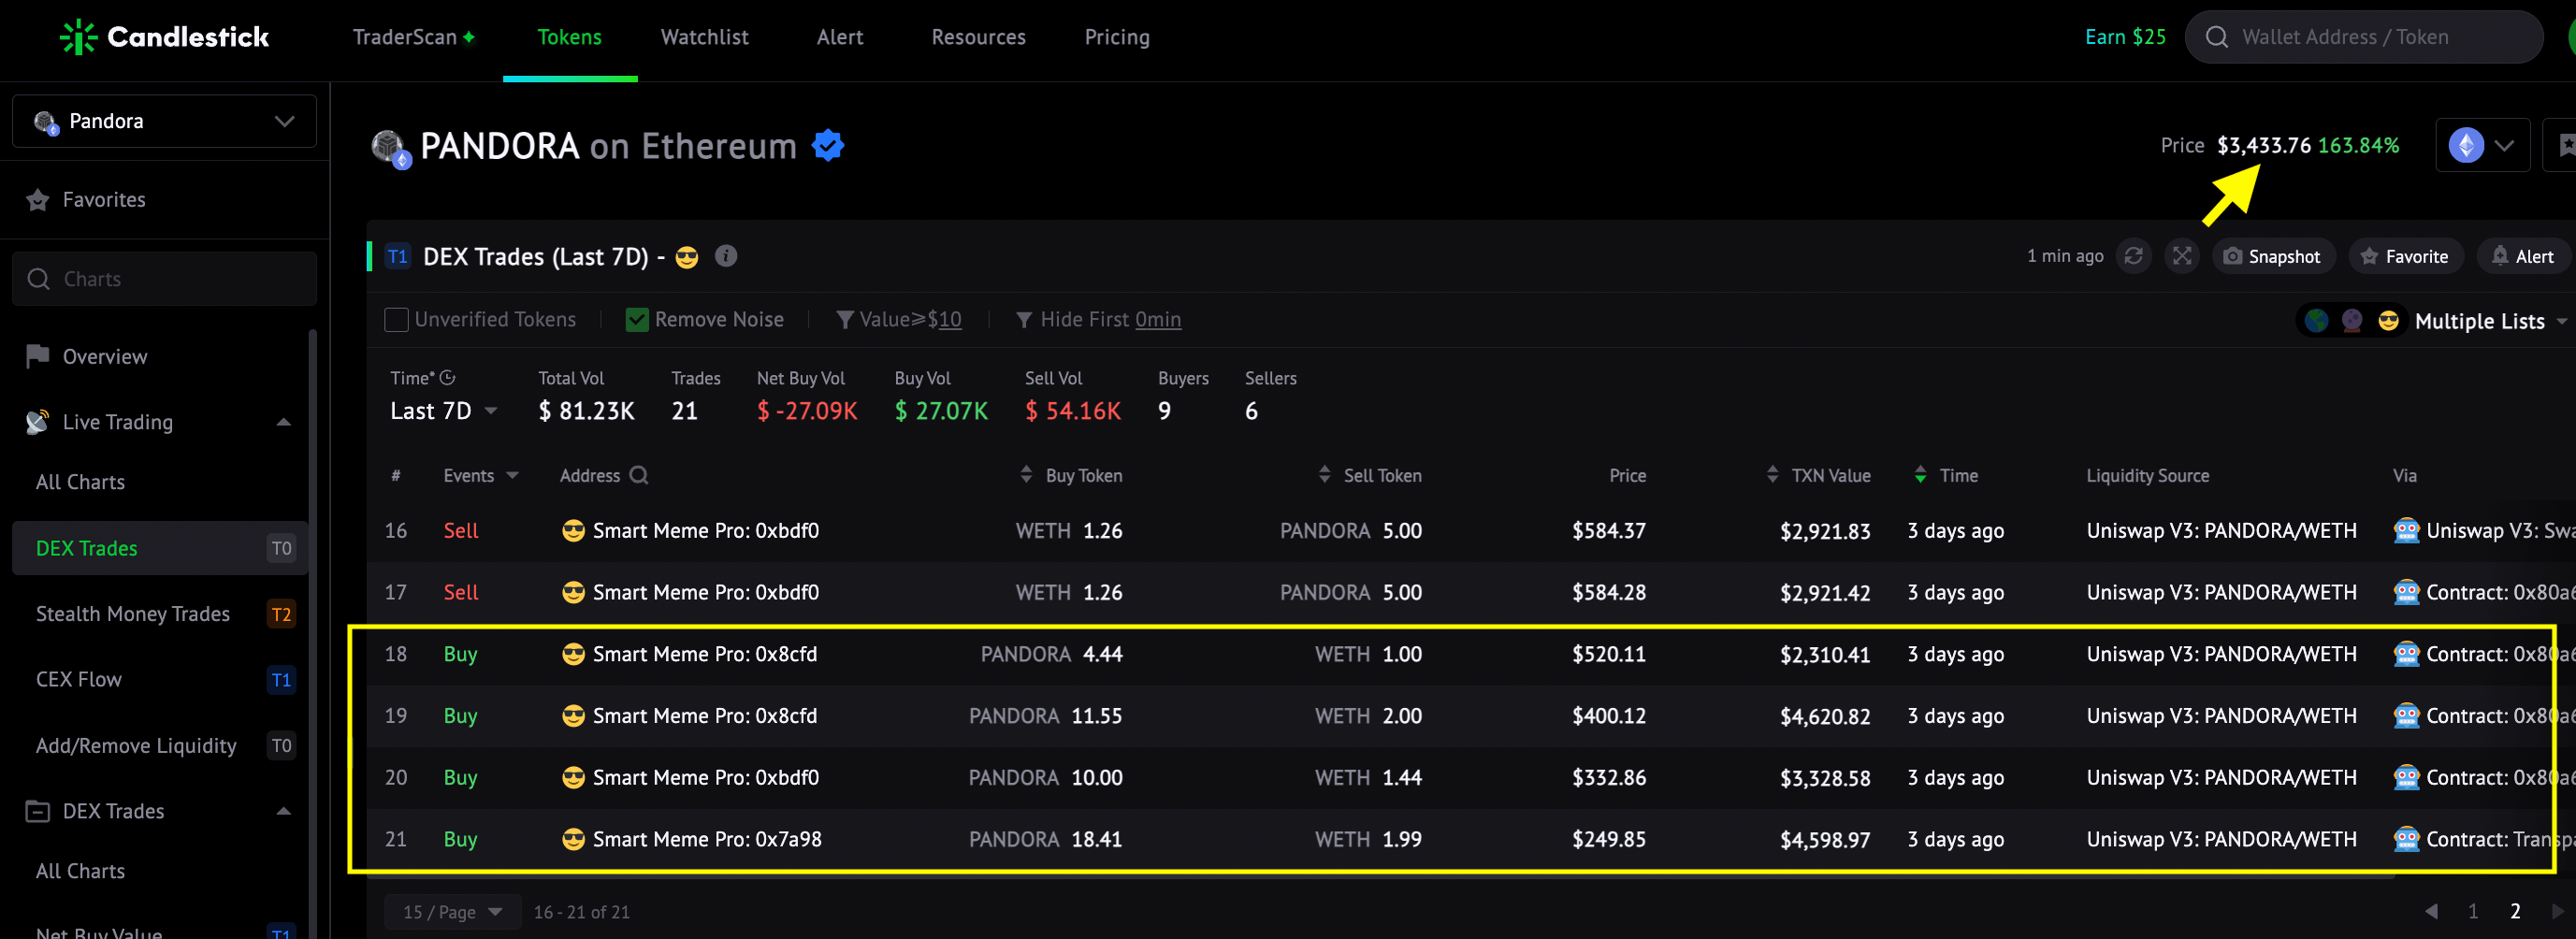Open the Pandora token dropdown
Screen dimensions: 2576x939
point(164,121)
